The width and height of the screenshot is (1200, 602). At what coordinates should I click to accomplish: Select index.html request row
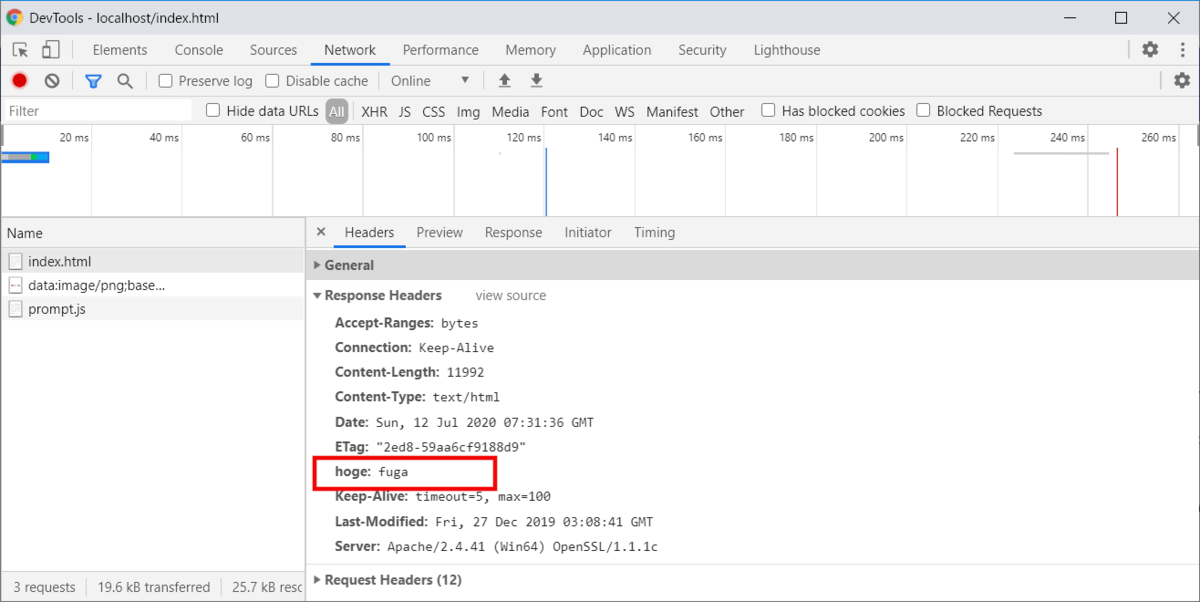(152, 262)
